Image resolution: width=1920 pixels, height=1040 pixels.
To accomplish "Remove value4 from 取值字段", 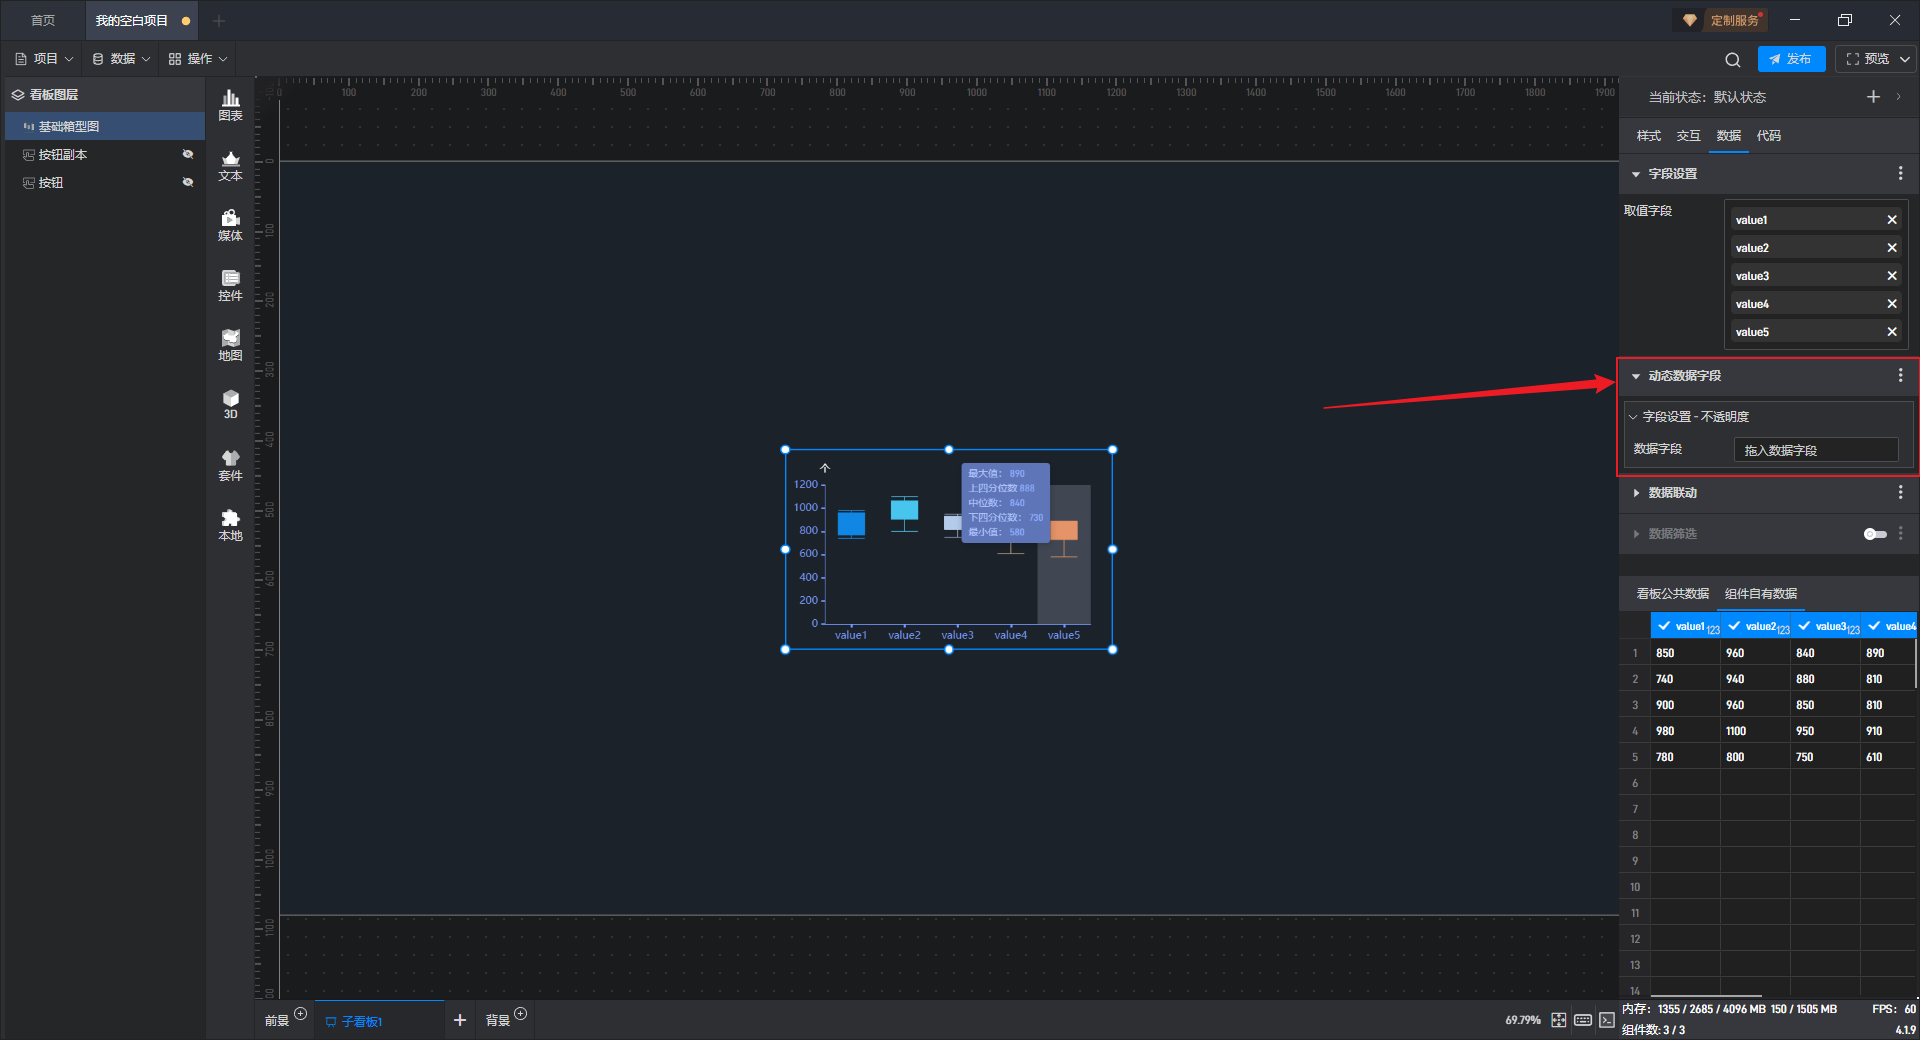I will (1892, 304).
